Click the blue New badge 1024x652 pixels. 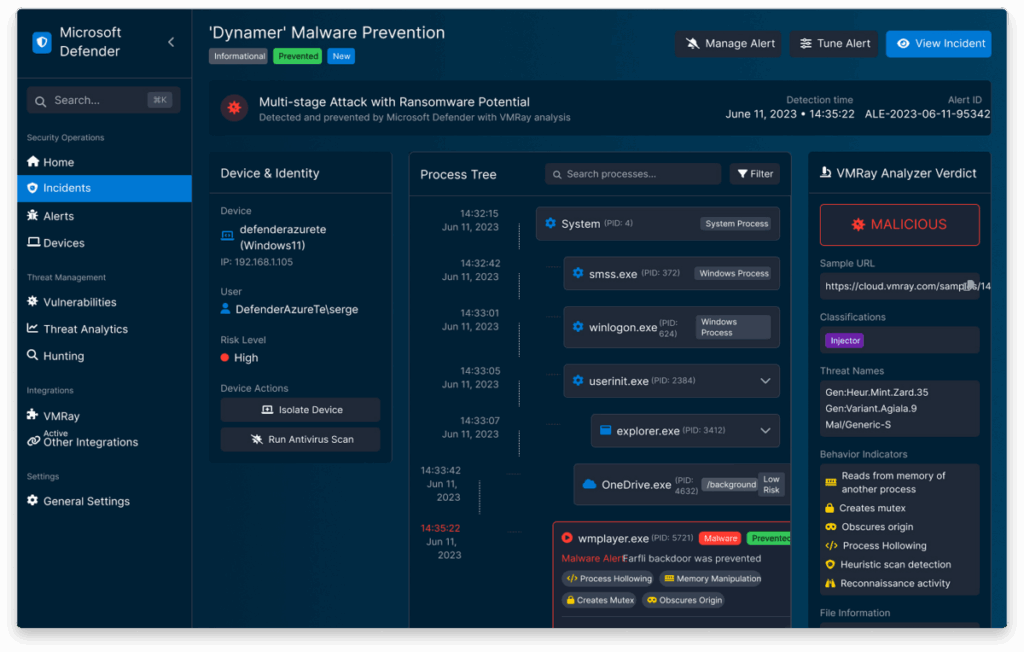[x=341, y=56]
